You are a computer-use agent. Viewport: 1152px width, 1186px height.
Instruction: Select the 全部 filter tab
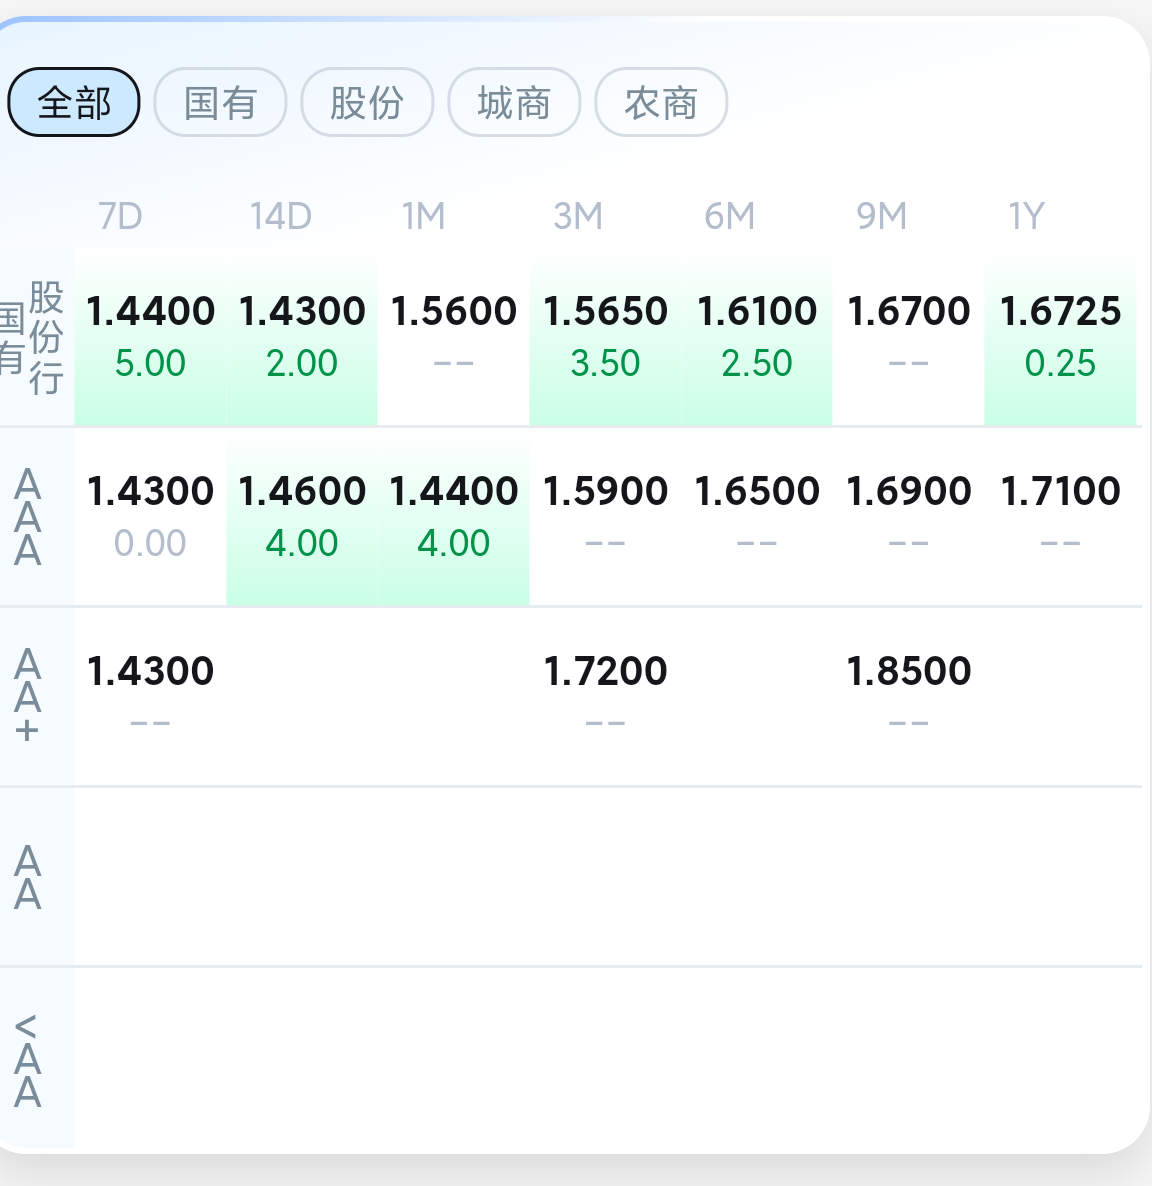click(73, 102)
